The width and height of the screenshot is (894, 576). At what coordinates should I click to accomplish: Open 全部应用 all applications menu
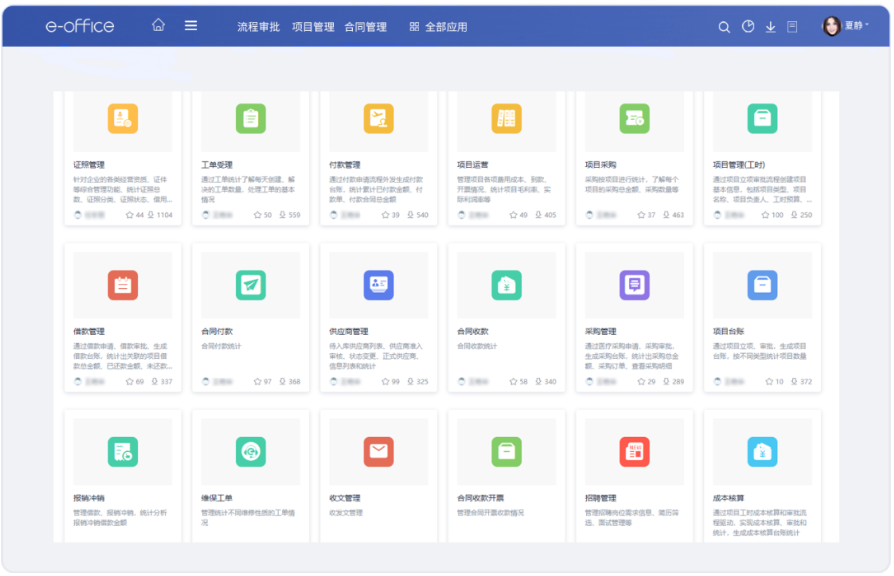click(438, 27)
